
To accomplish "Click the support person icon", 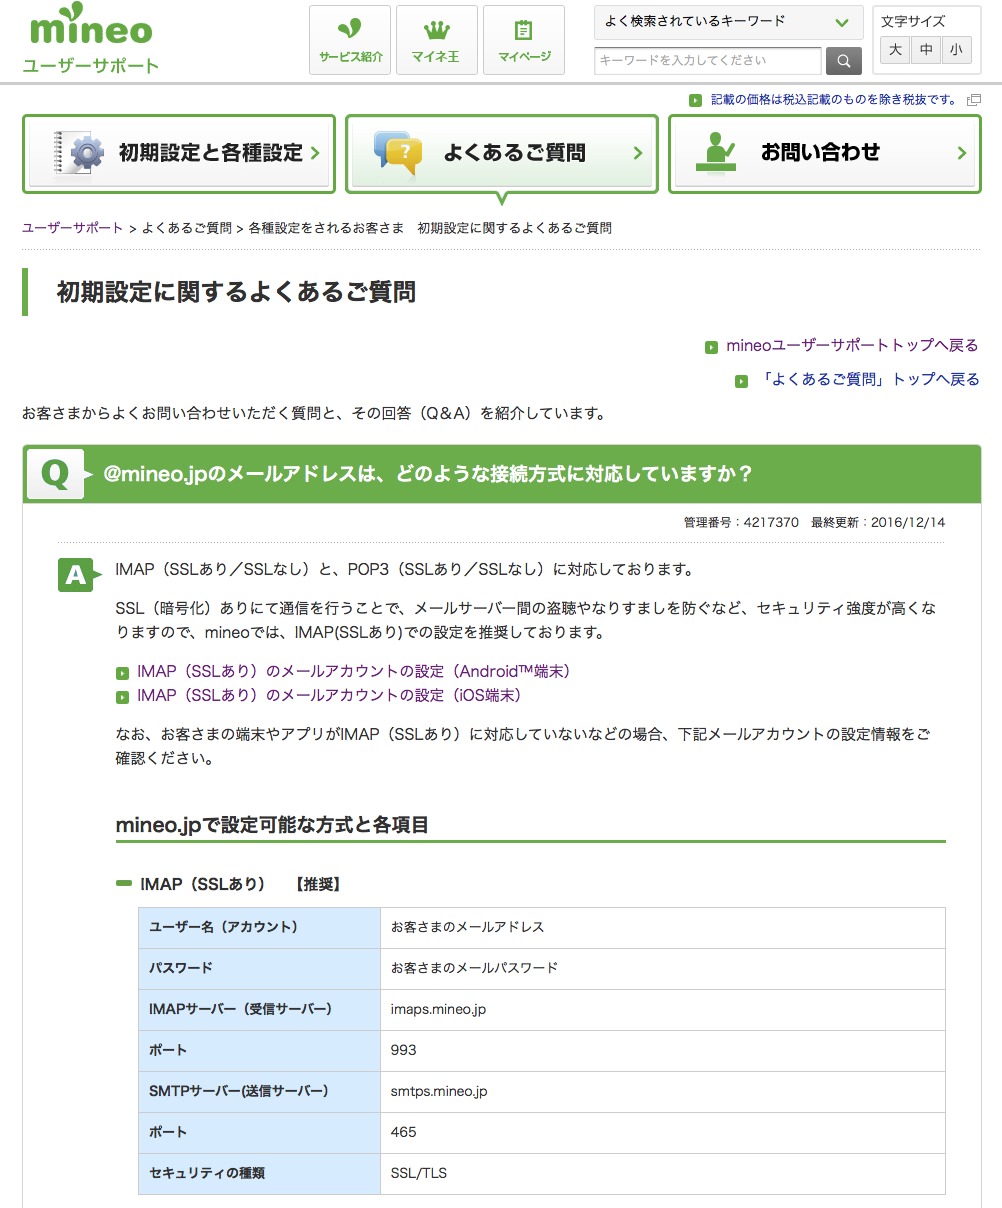I will pyautogui.click(x=716, y=152).
